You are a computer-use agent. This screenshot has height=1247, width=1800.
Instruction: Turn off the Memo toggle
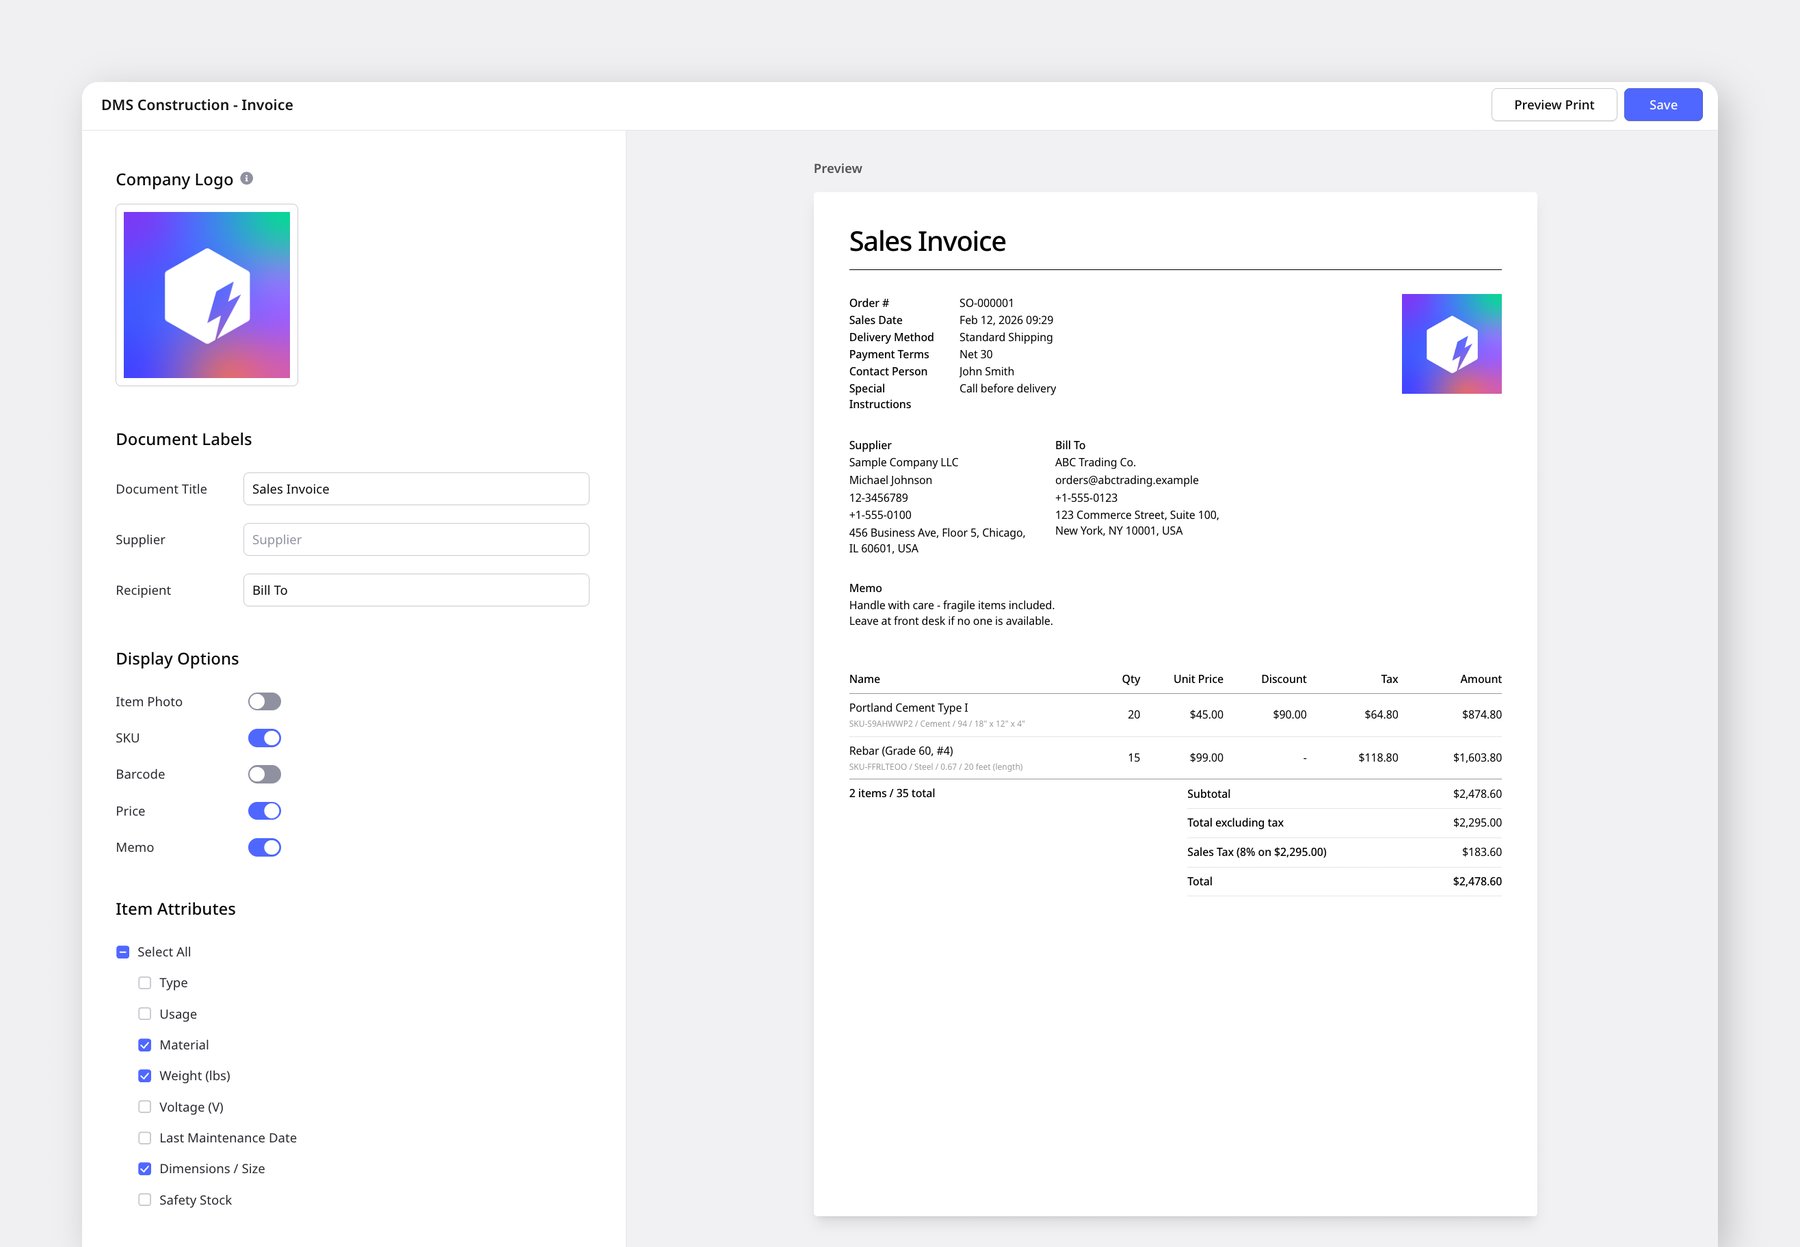tap(265, 848)
